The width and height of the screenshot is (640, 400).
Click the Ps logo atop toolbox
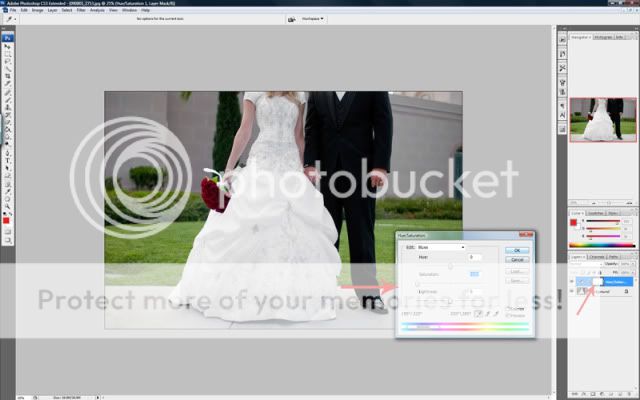point(8,38)
